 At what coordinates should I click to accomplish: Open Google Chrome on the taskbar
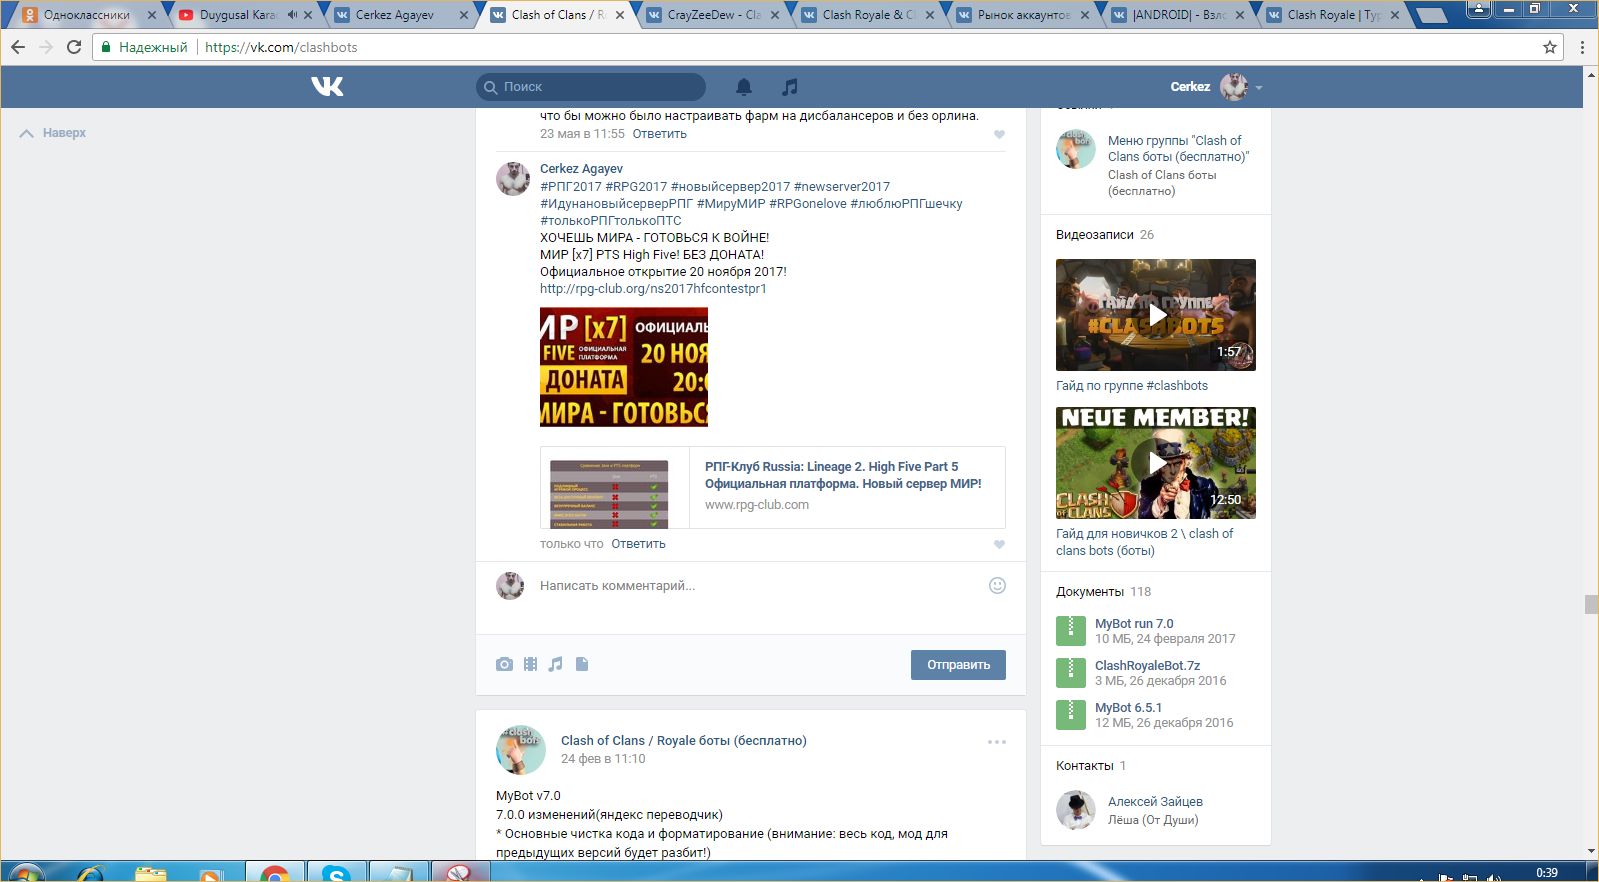click(x=275, y=873)
